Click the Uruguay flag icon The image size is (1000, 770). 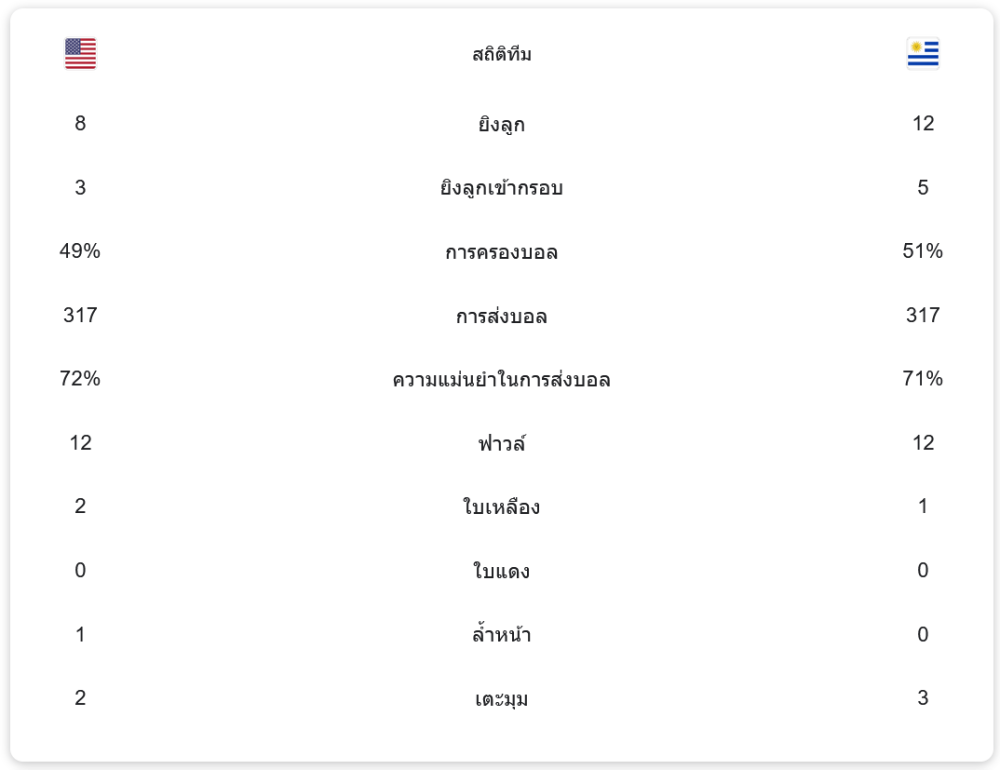click(922, 54)
